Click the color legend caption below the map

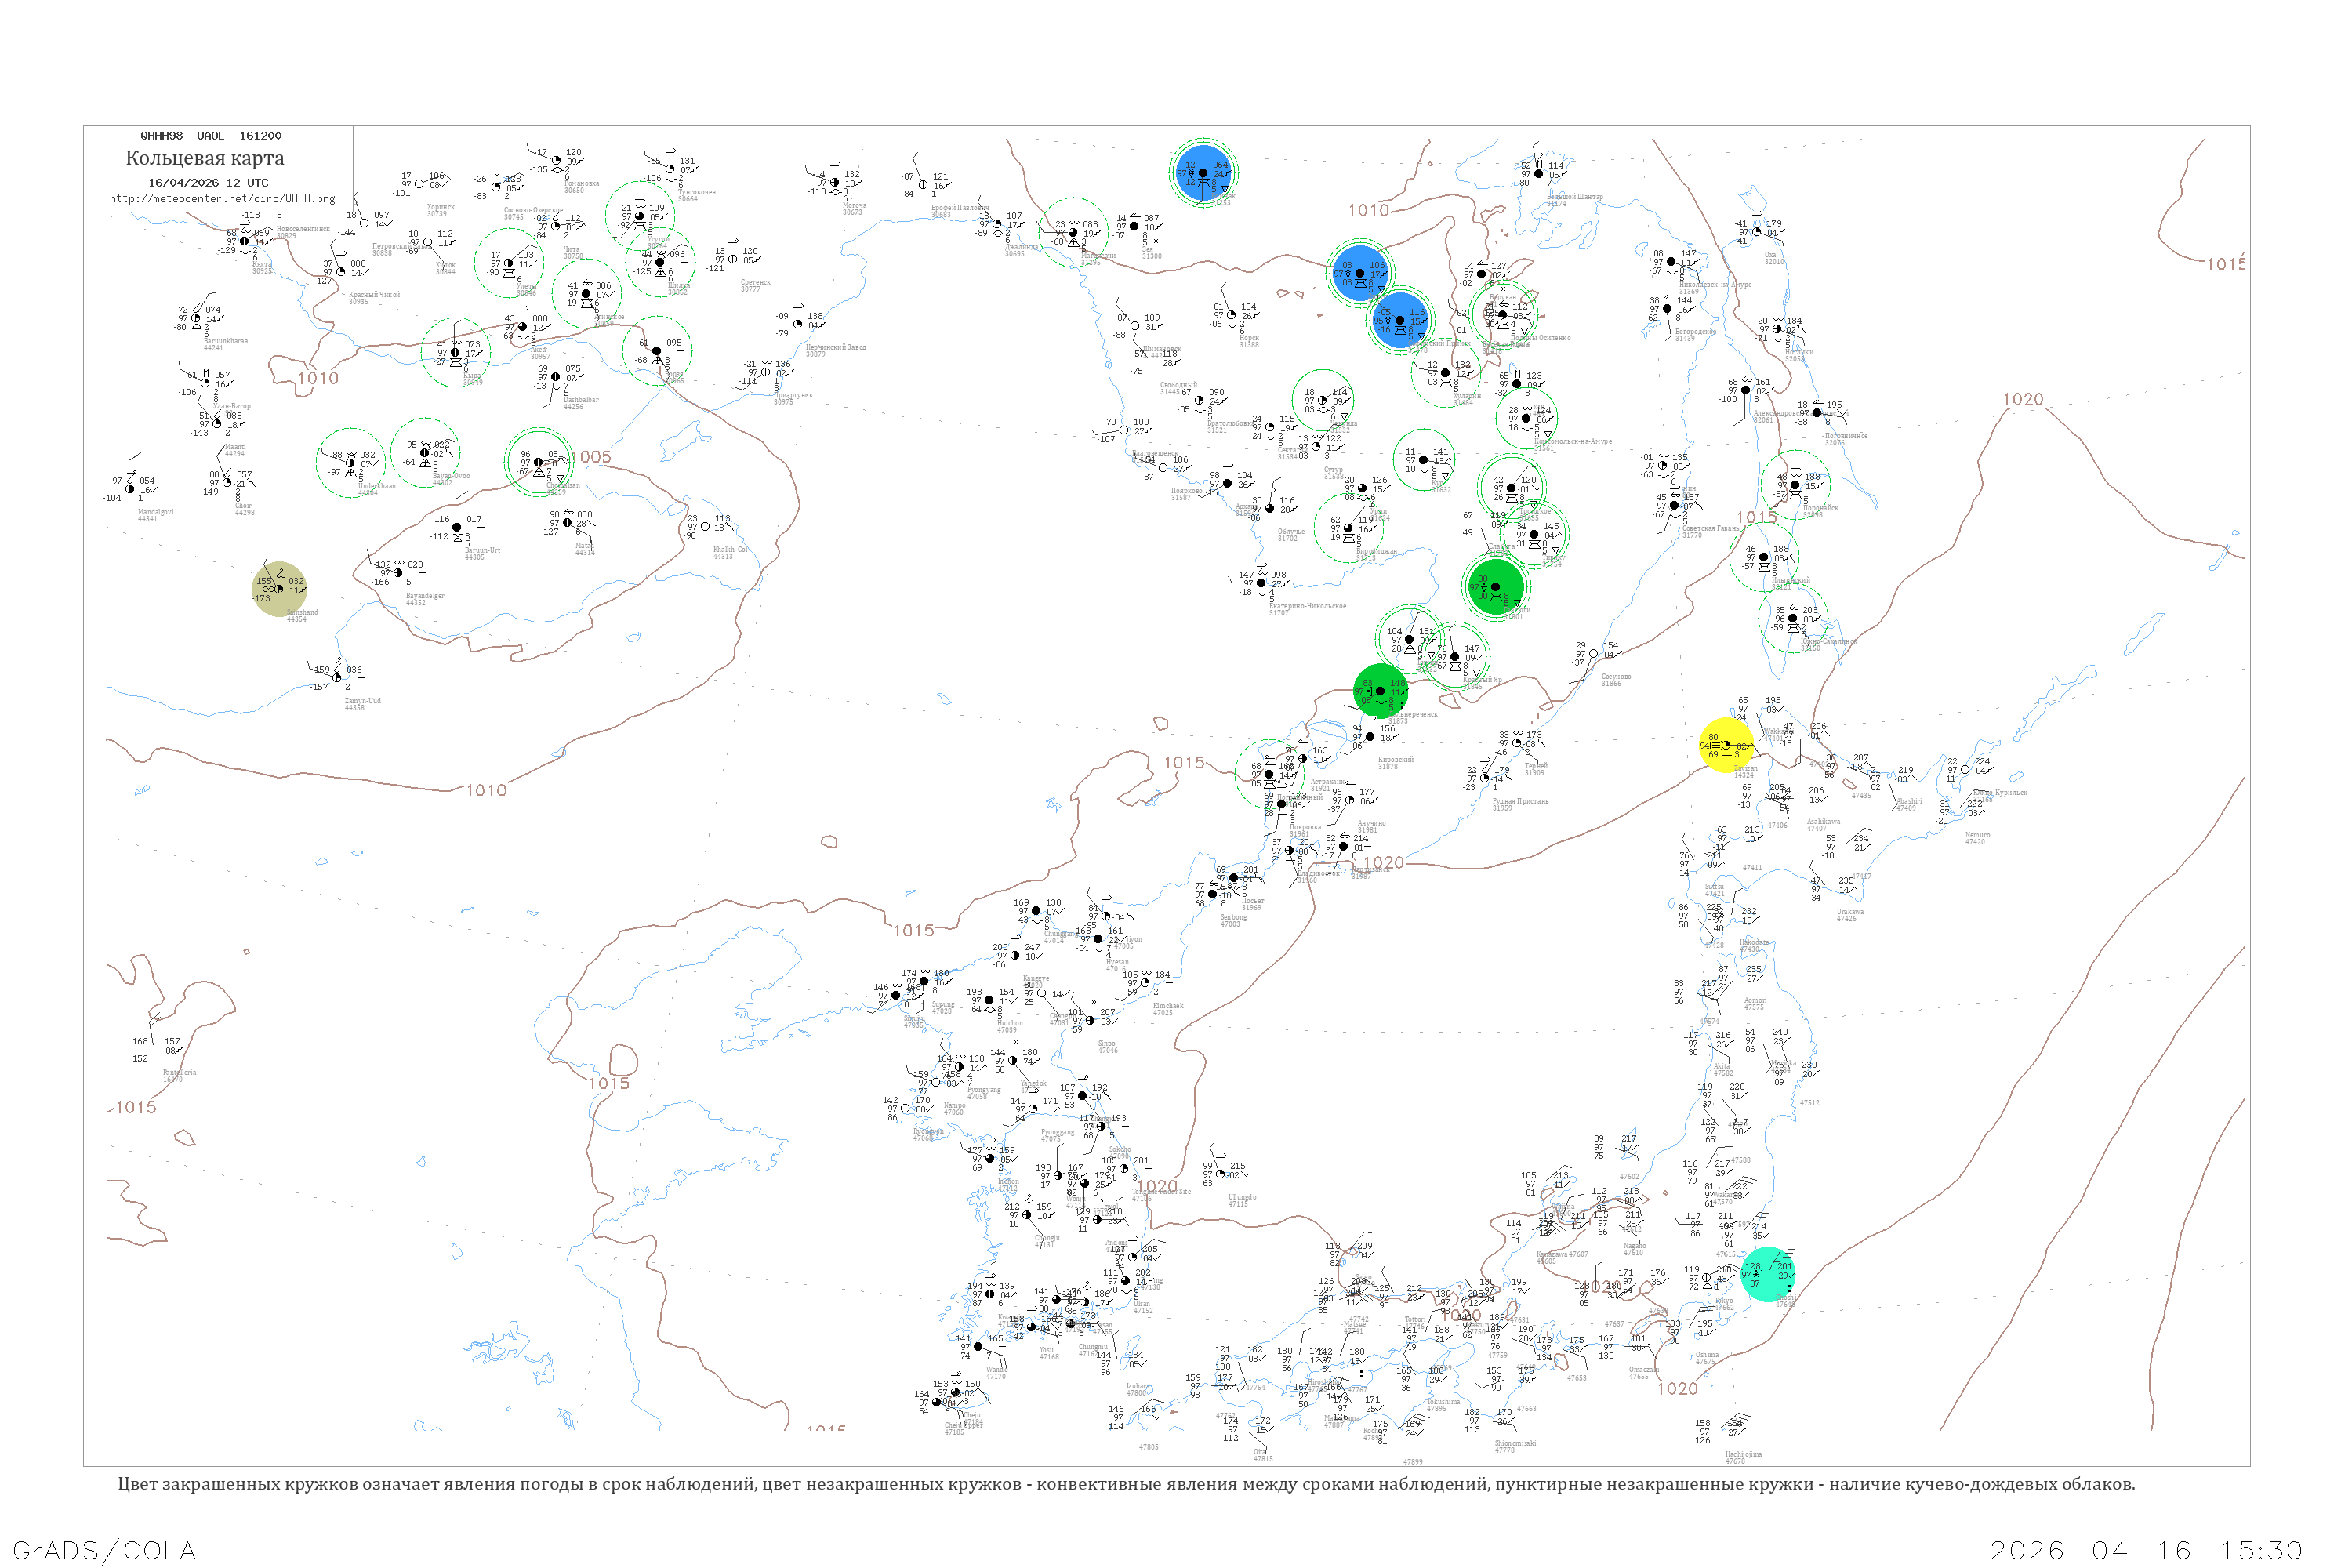click(1126, 1484)
